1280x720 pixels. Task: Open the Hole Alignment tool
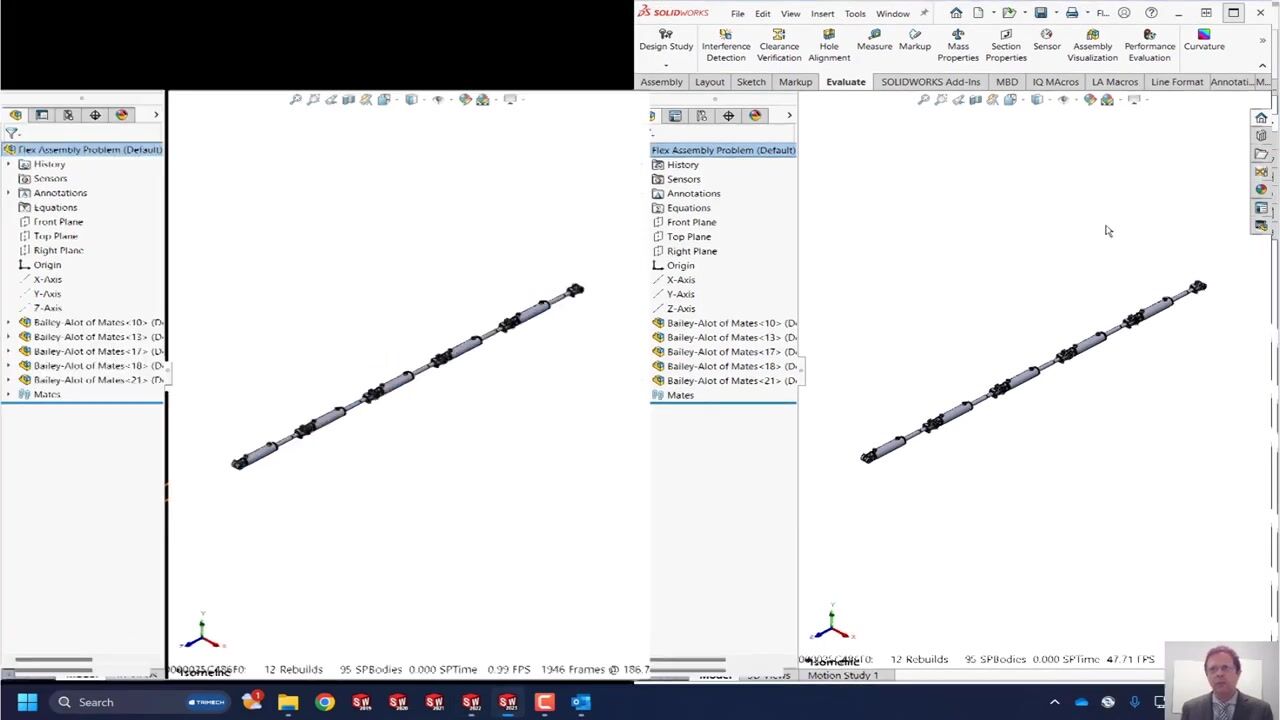coord(829,45)
